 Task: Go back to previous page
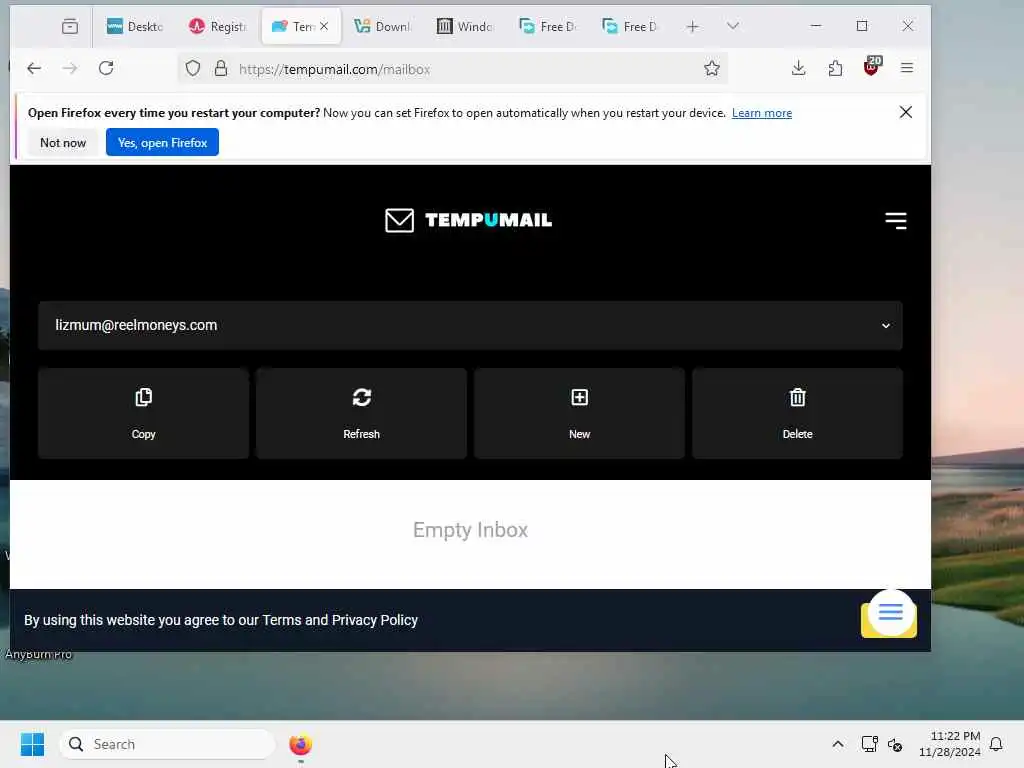(34, 69)
